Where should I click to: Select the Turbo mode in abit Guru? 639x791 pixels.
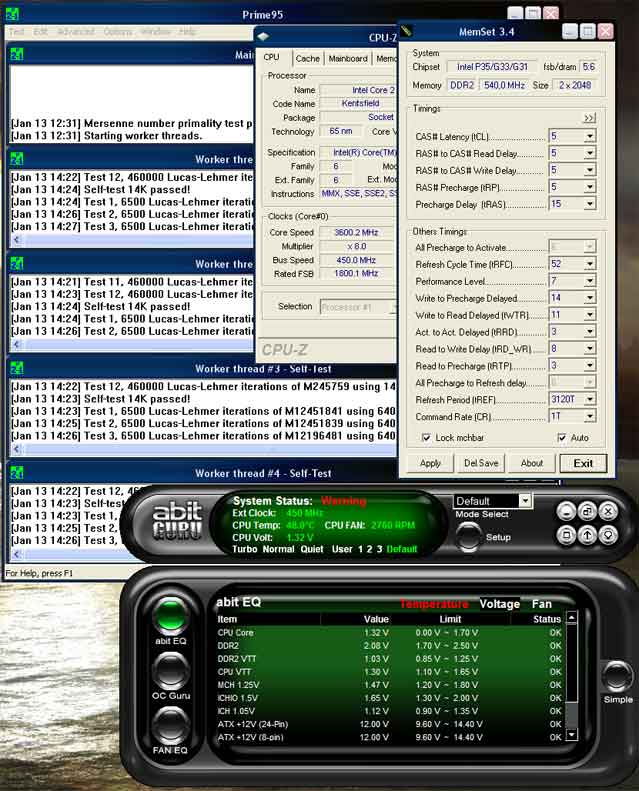(245, 549)
